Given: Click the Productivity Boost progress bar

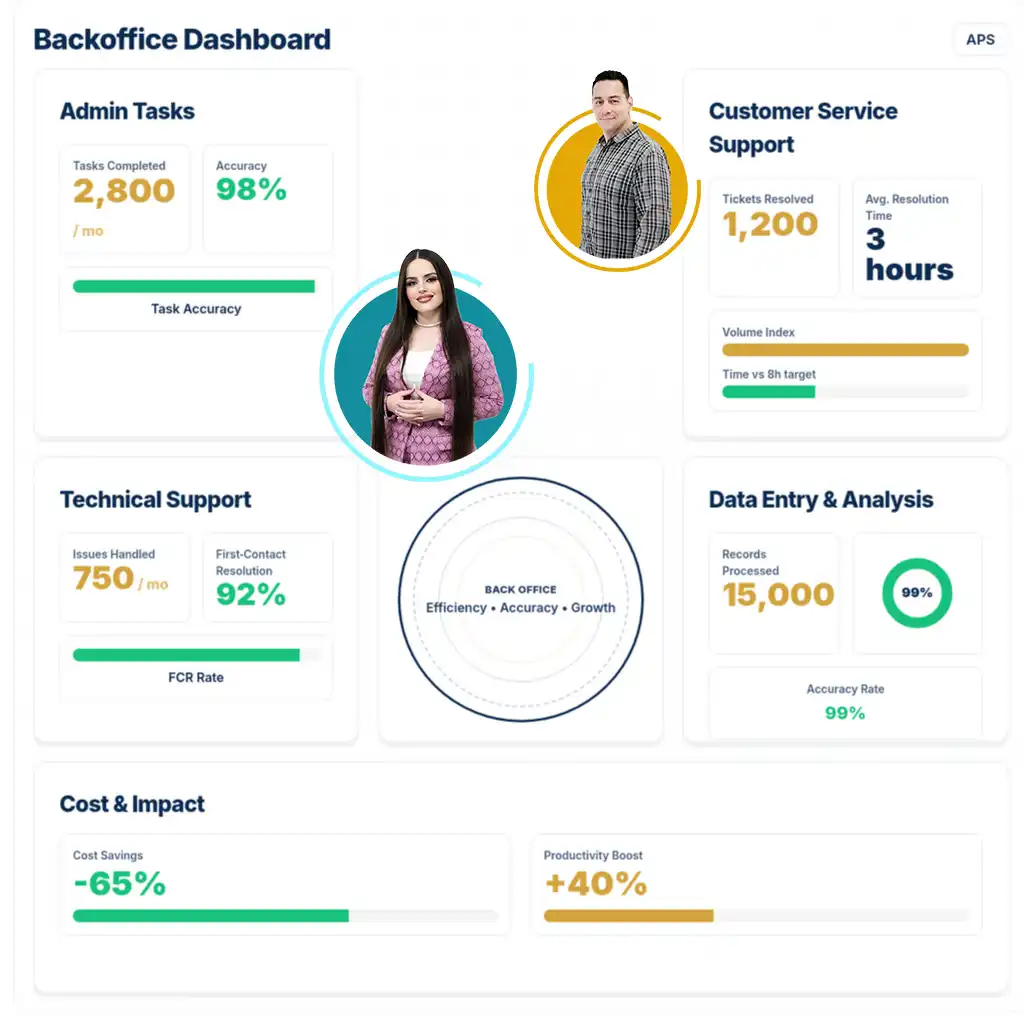Looking at the screenshot, I should point(756,916).
